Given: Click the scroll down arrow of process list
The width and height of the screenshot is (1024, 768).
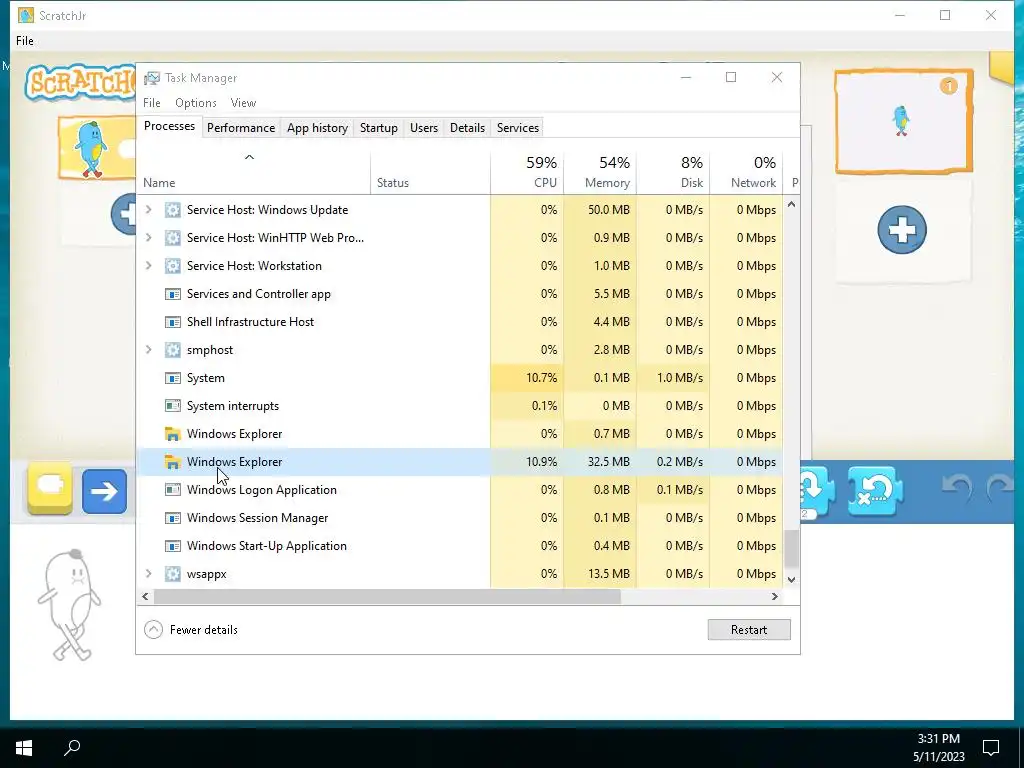Looking at the screenshot, I should pos(792,579).
